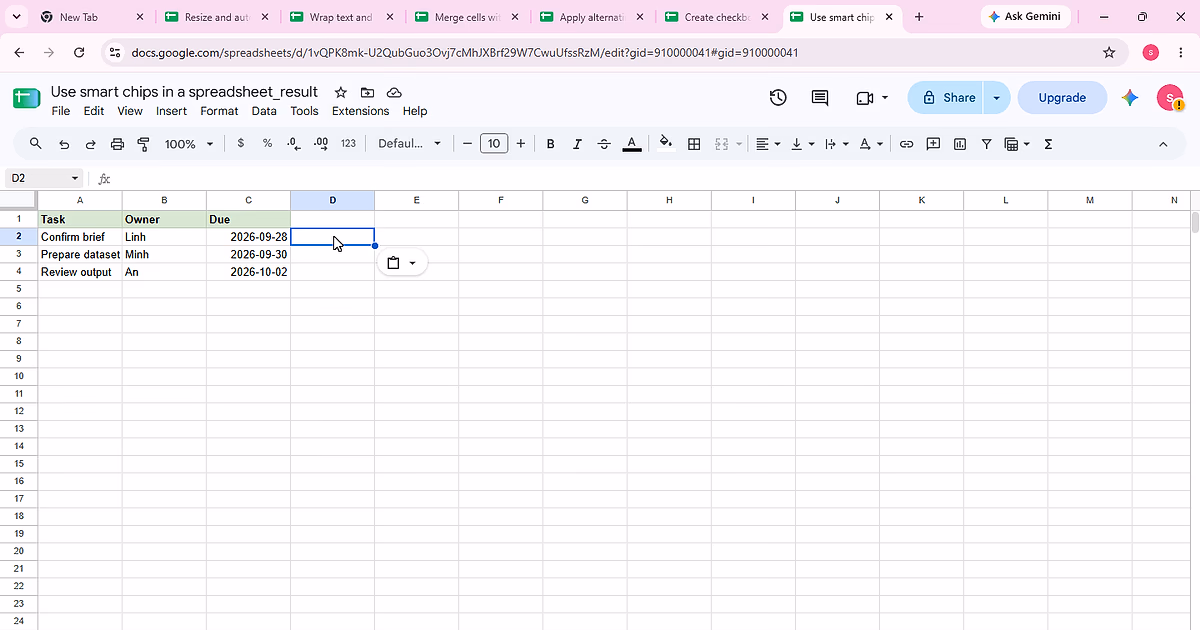Viewport: 1200px width, 630px height.
Task: Open the Data menu
Action: 264,111
